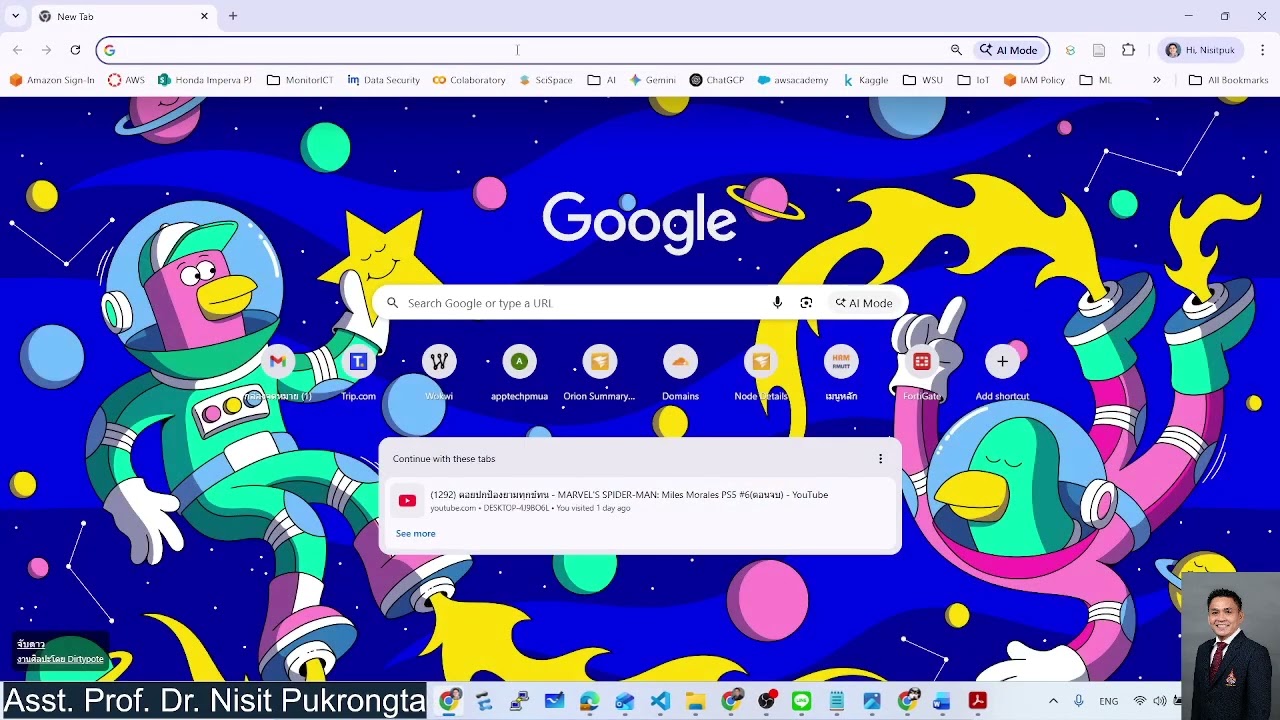
Task: Open the Gemini bookmark
Action: (652, 80)
